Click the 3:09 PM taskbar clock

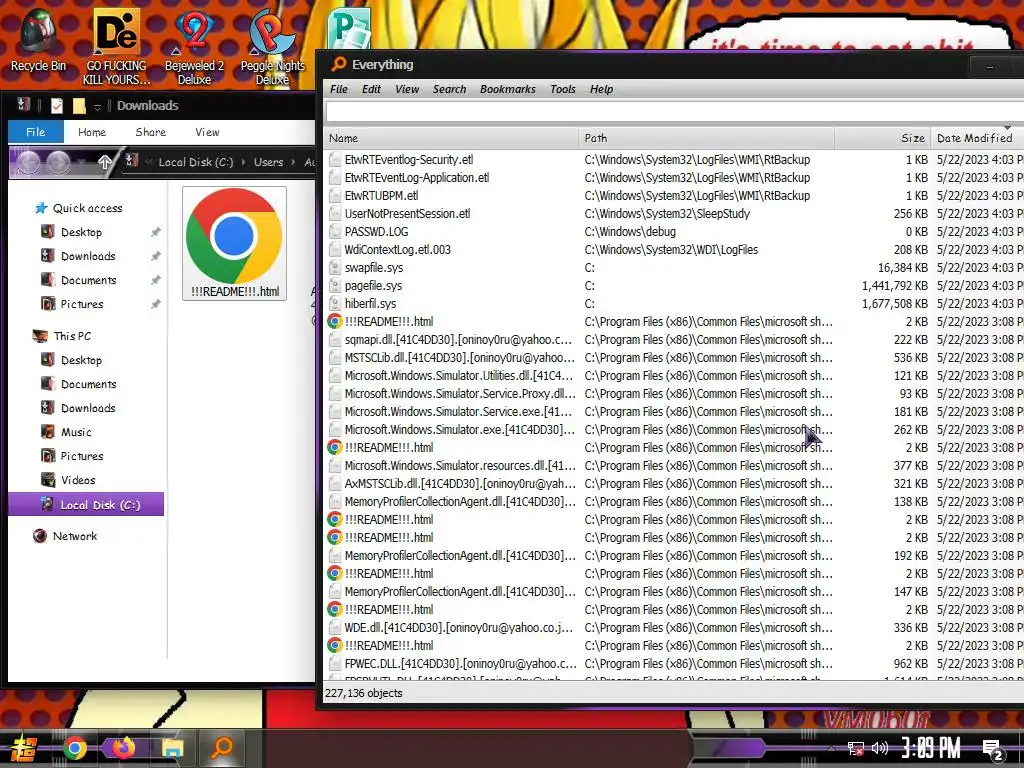pyautogui.click(x=931, y=748)
